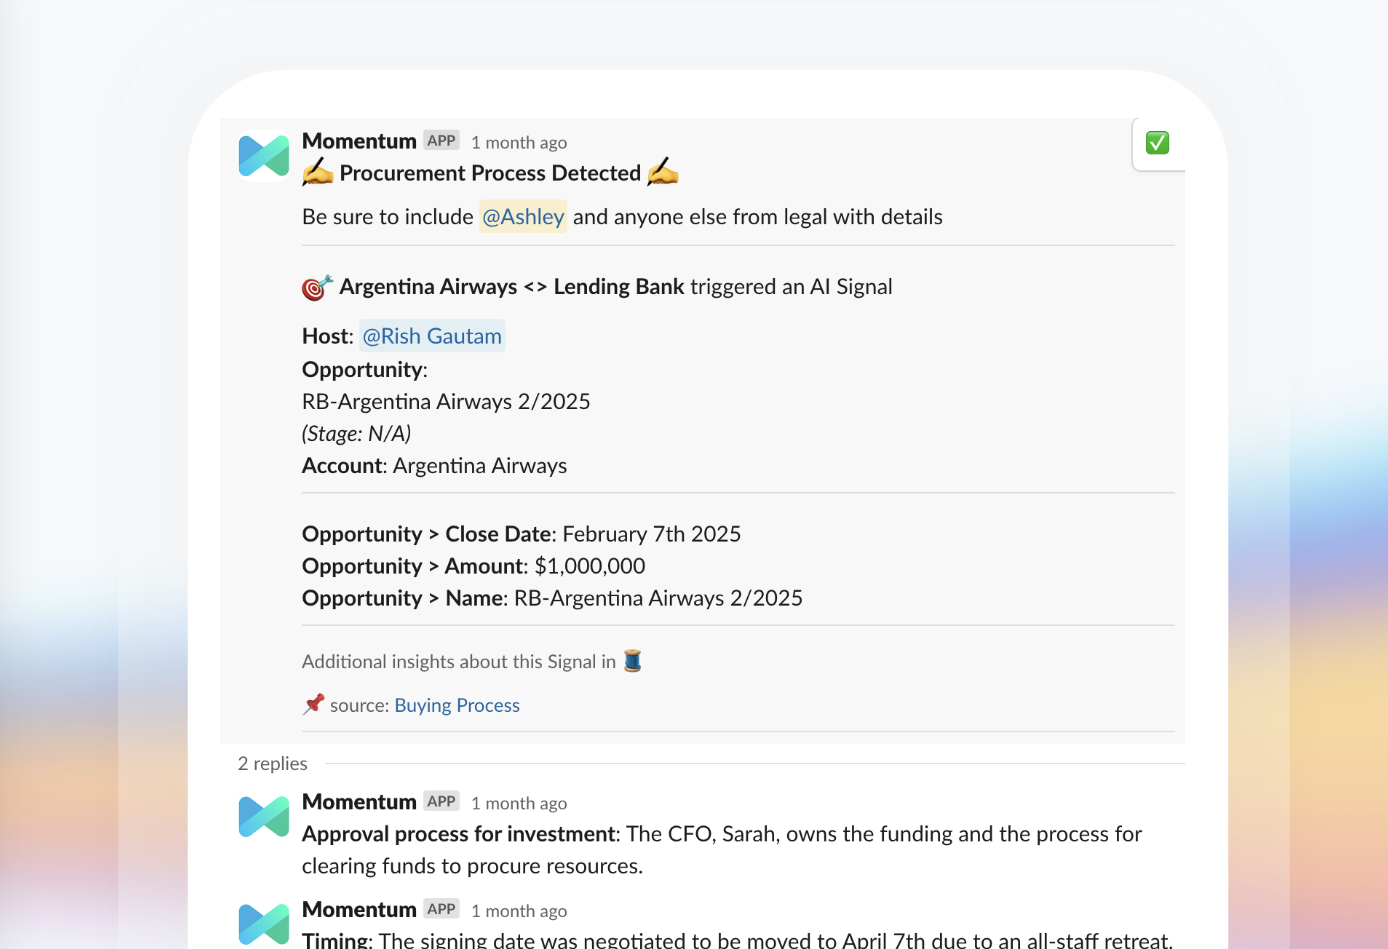Click the Momentum avatar on the Procurement message

pos(264,156)
